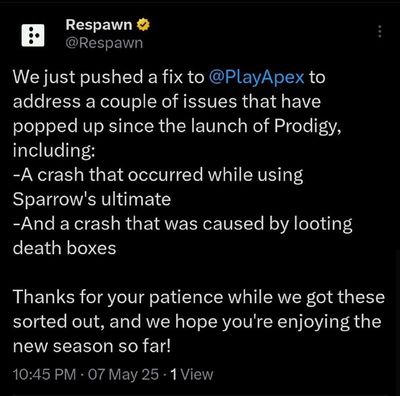The height and width of the screenshot is (396, 400).
Task: Open the Respawn display name link
Action: [99, 25]
